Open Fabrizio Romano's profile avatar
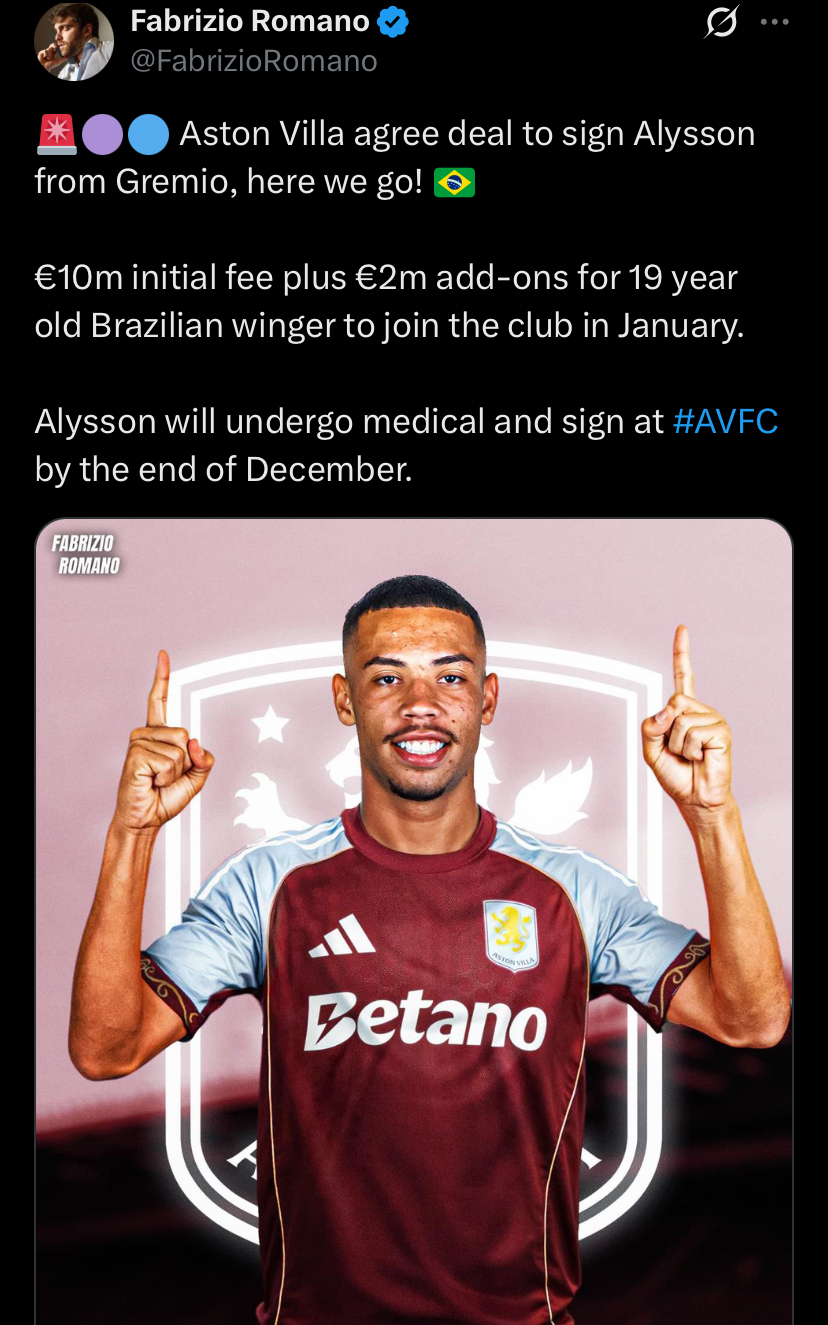 pos(74,42)
